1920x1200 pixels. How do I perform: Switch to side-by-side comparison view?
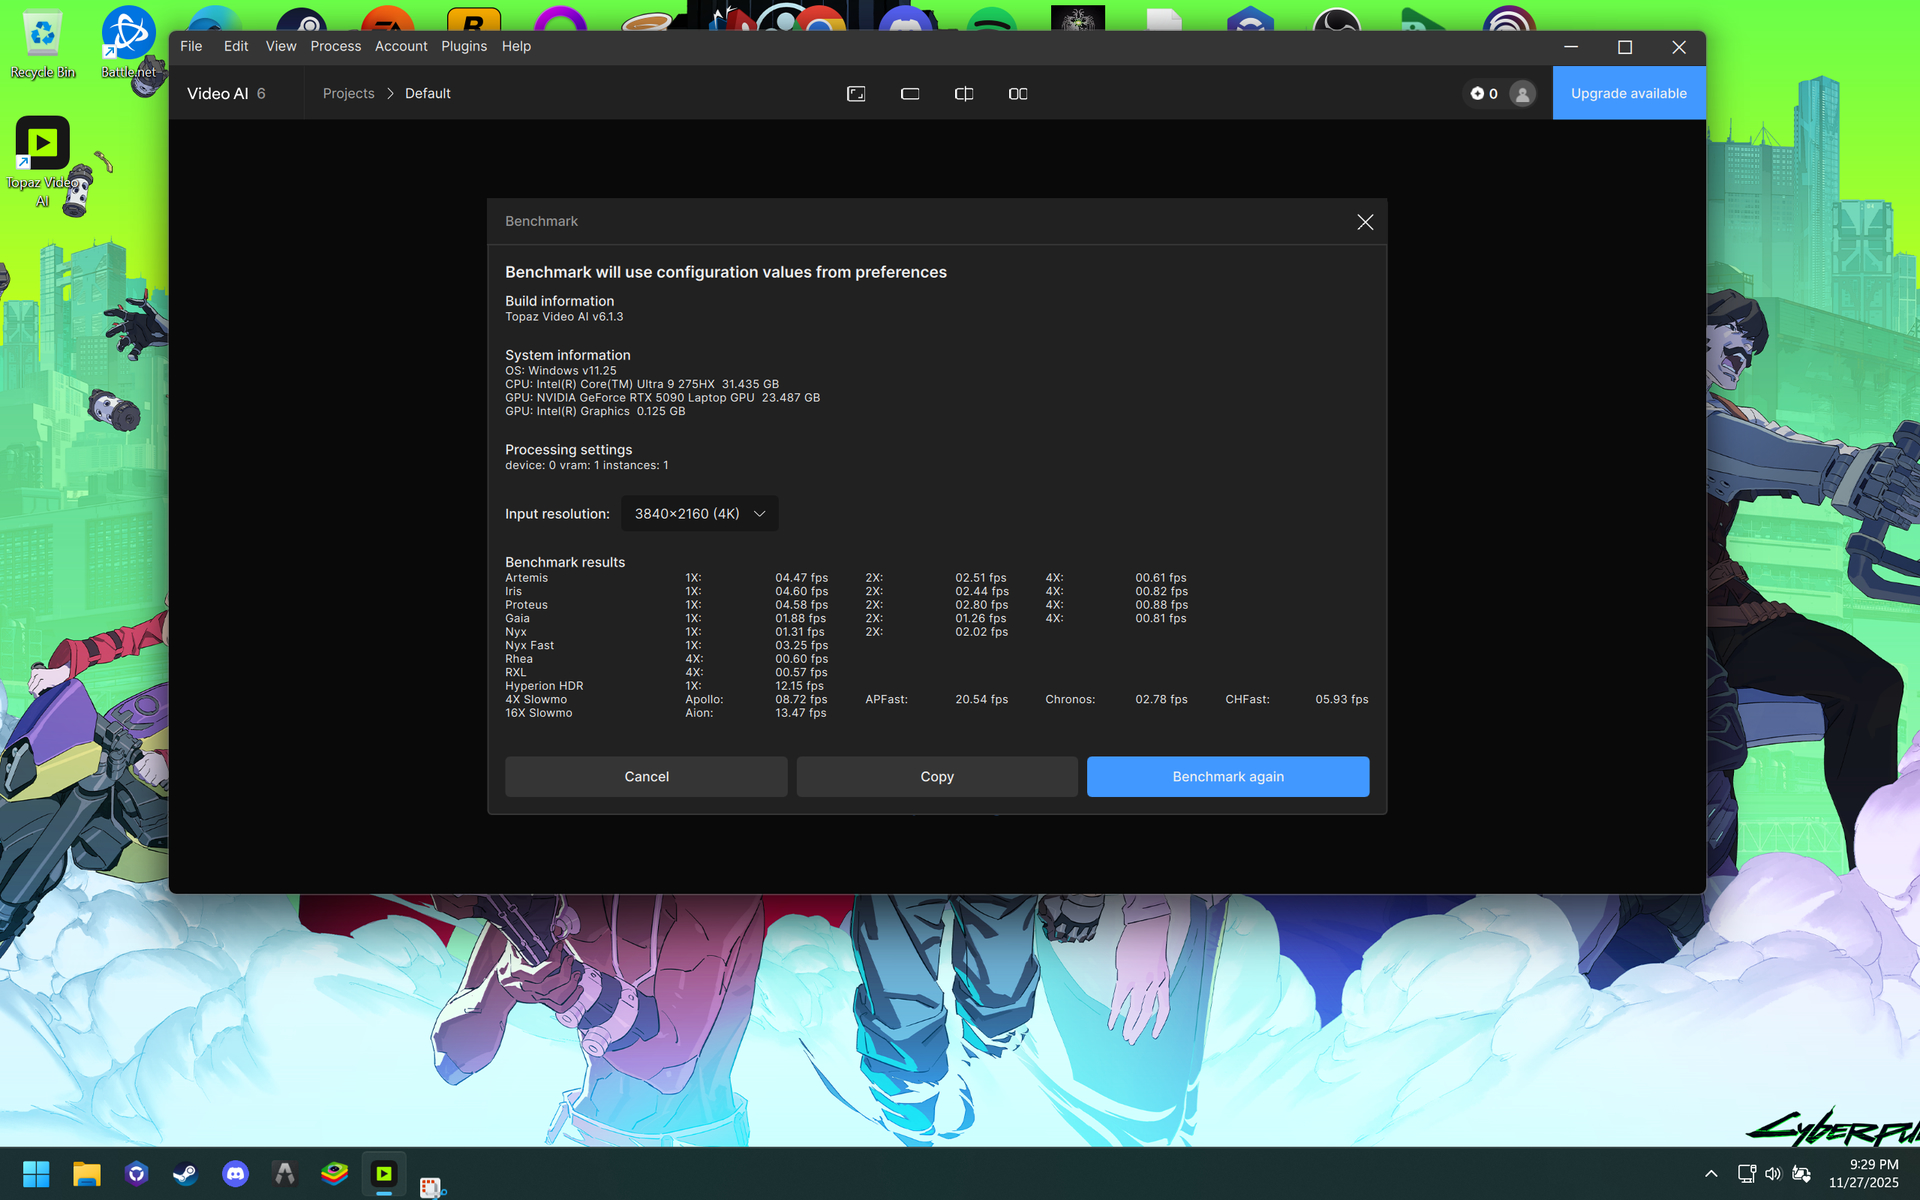point(1018,93)
